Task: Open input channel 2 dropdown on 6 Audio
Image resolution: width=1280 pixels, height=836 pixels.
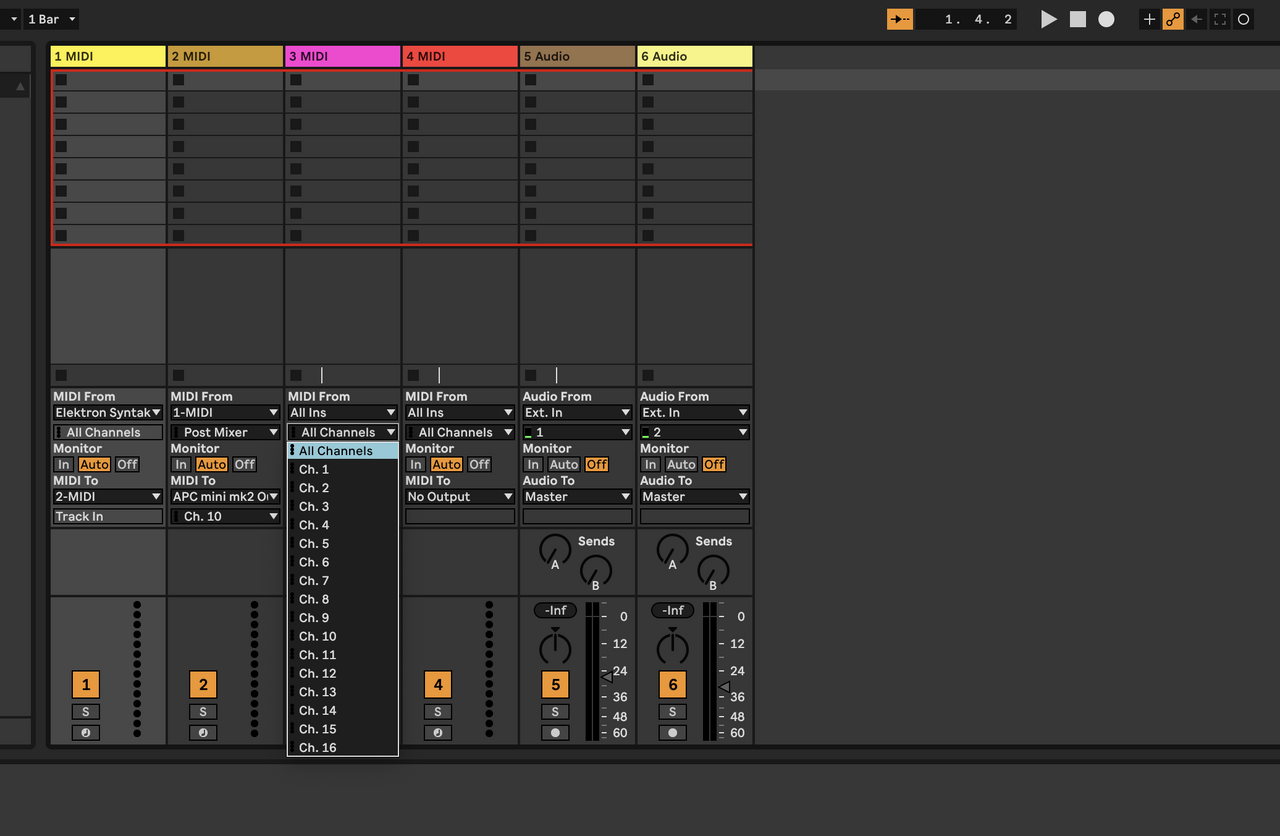Action: coord(695,432)
